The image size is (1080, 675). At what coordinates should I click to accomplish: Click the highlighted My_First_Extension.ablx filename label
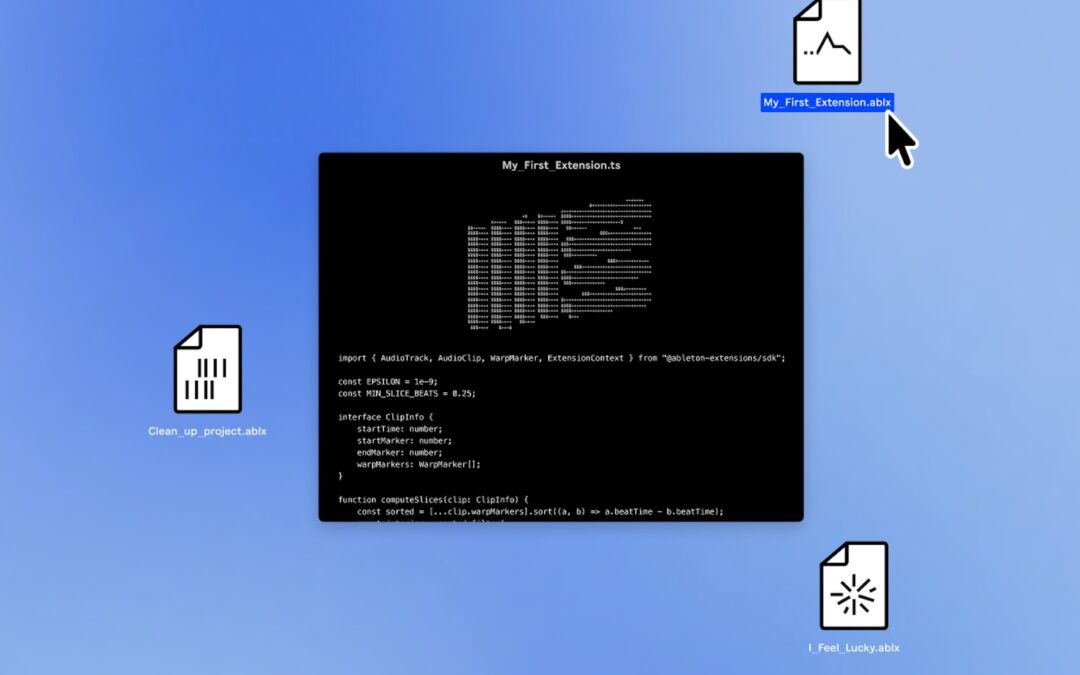(827, 103)
